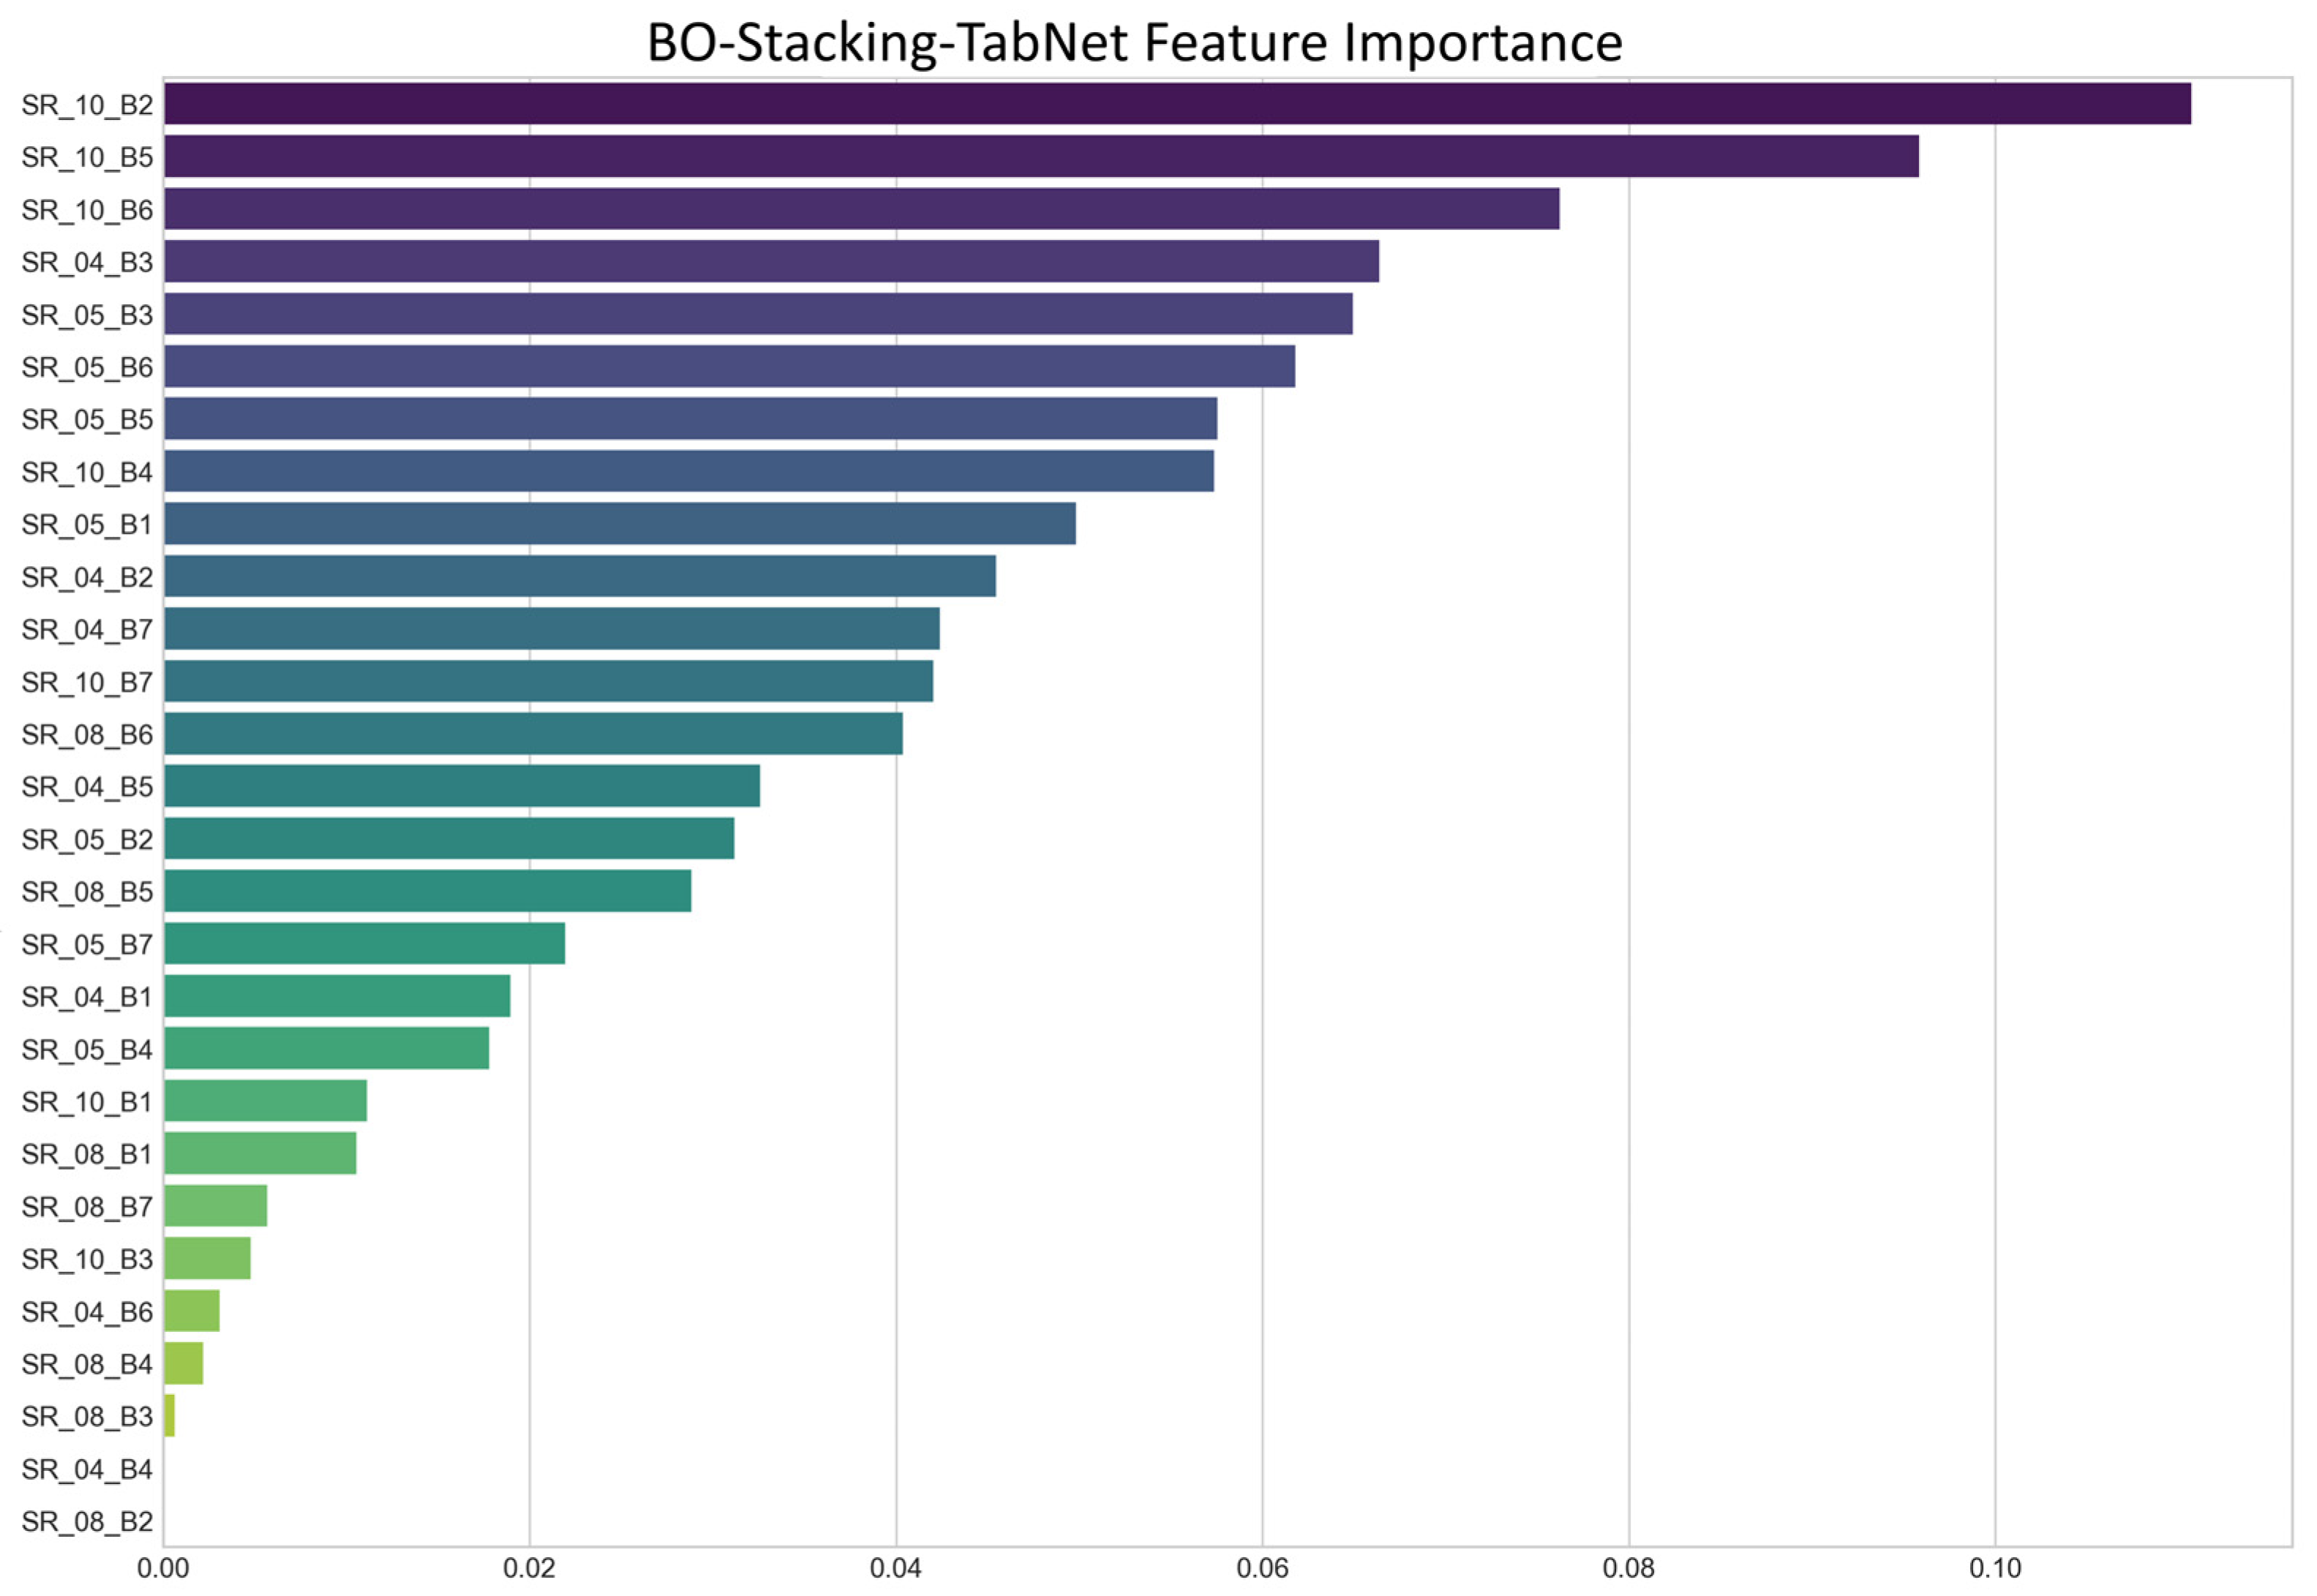Select the SR_04_B3 bar

click(x=772, y=261)
